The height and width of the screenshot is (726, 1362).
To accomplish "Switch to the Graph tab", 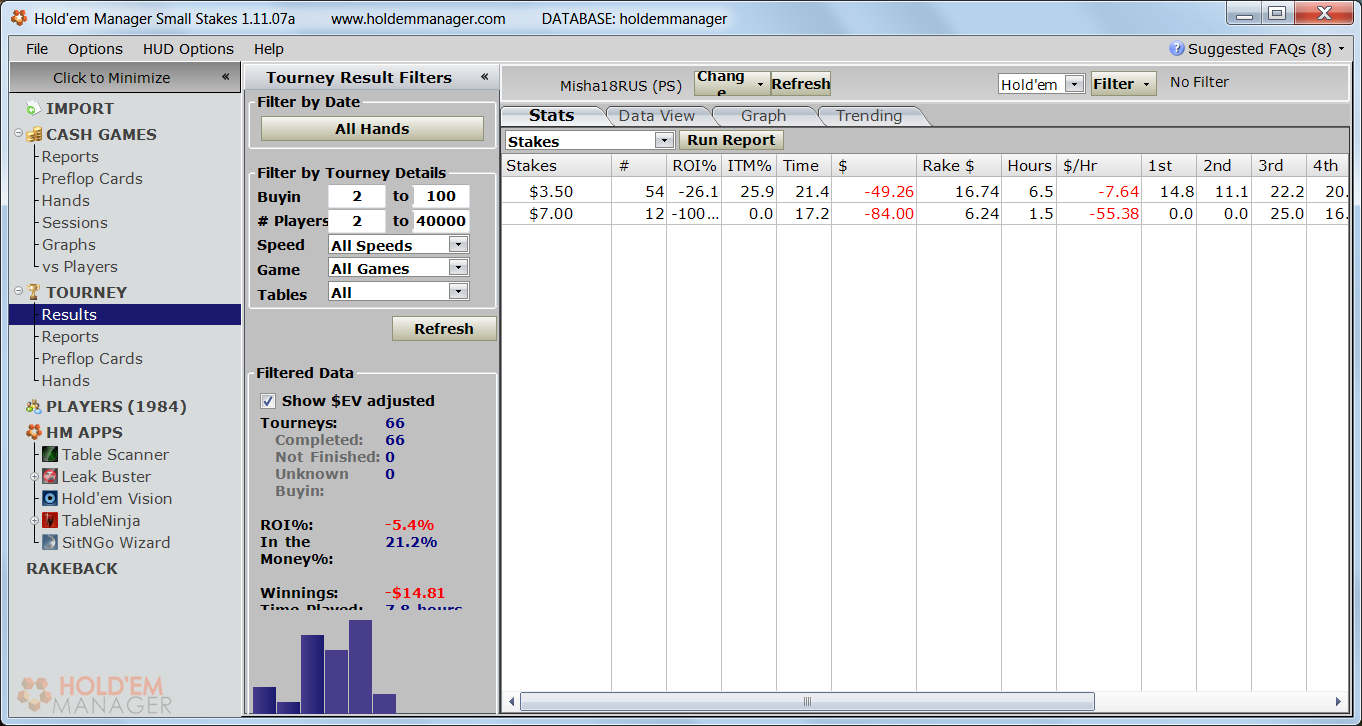I will click(764, 116).
